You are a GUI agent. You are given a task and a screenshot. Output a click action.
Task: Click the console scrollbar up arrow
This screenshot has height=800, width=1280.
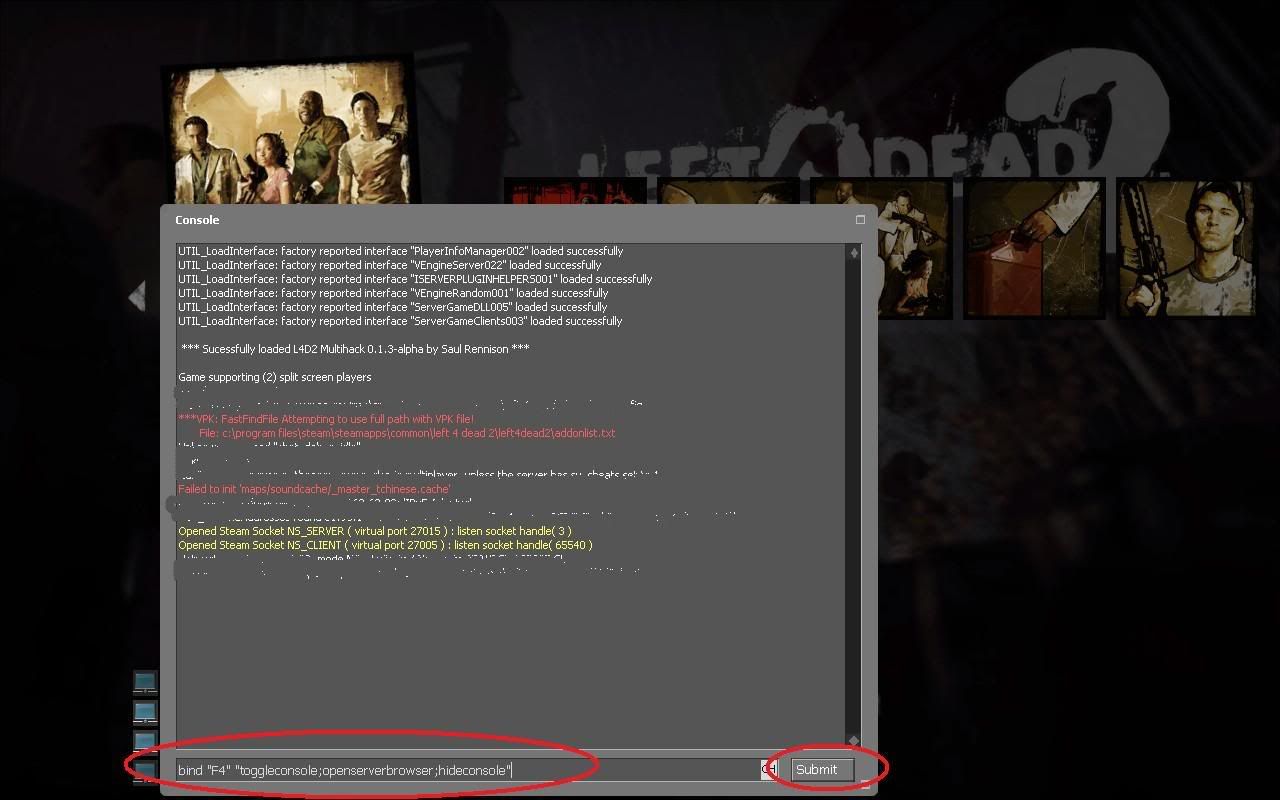pyautogui.click(x=853, y=253)
